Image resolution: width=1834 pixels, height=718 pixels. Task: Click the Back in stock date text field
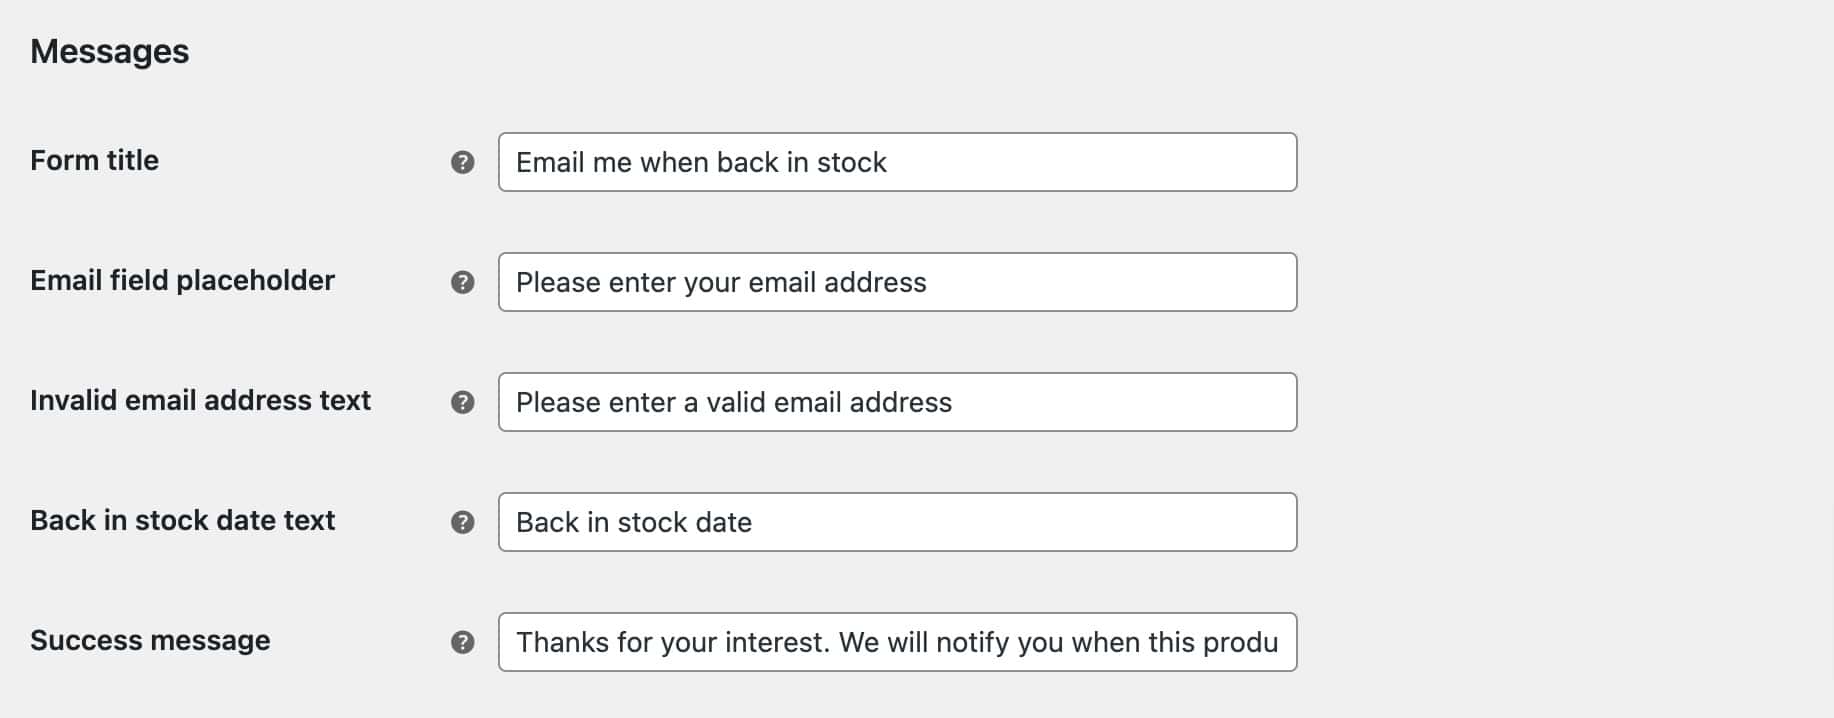pos(897,522)
